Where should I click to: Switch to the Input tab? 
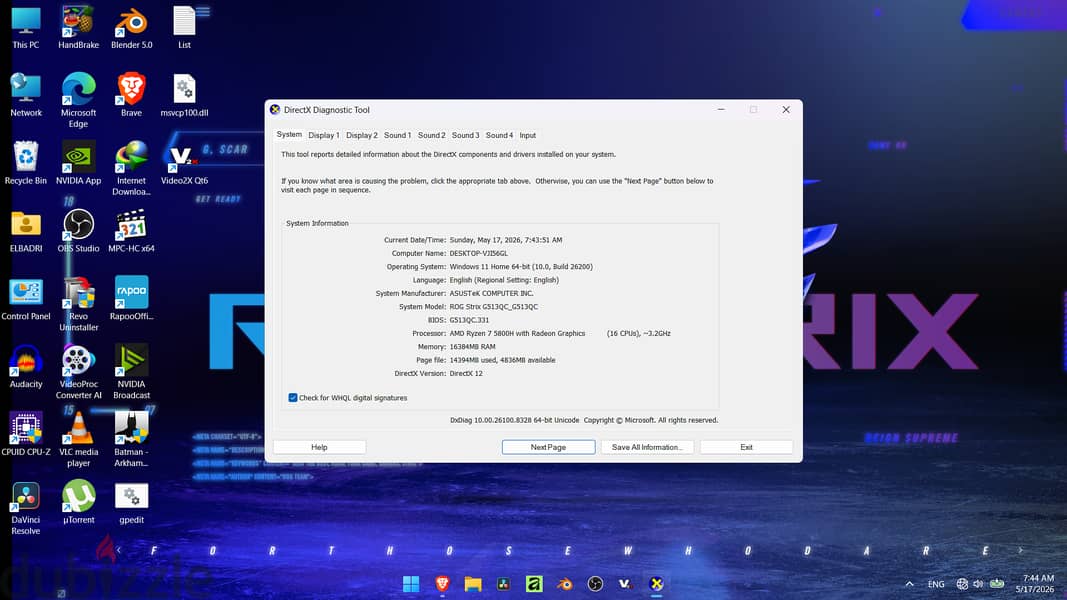click(x=527, y=135)
